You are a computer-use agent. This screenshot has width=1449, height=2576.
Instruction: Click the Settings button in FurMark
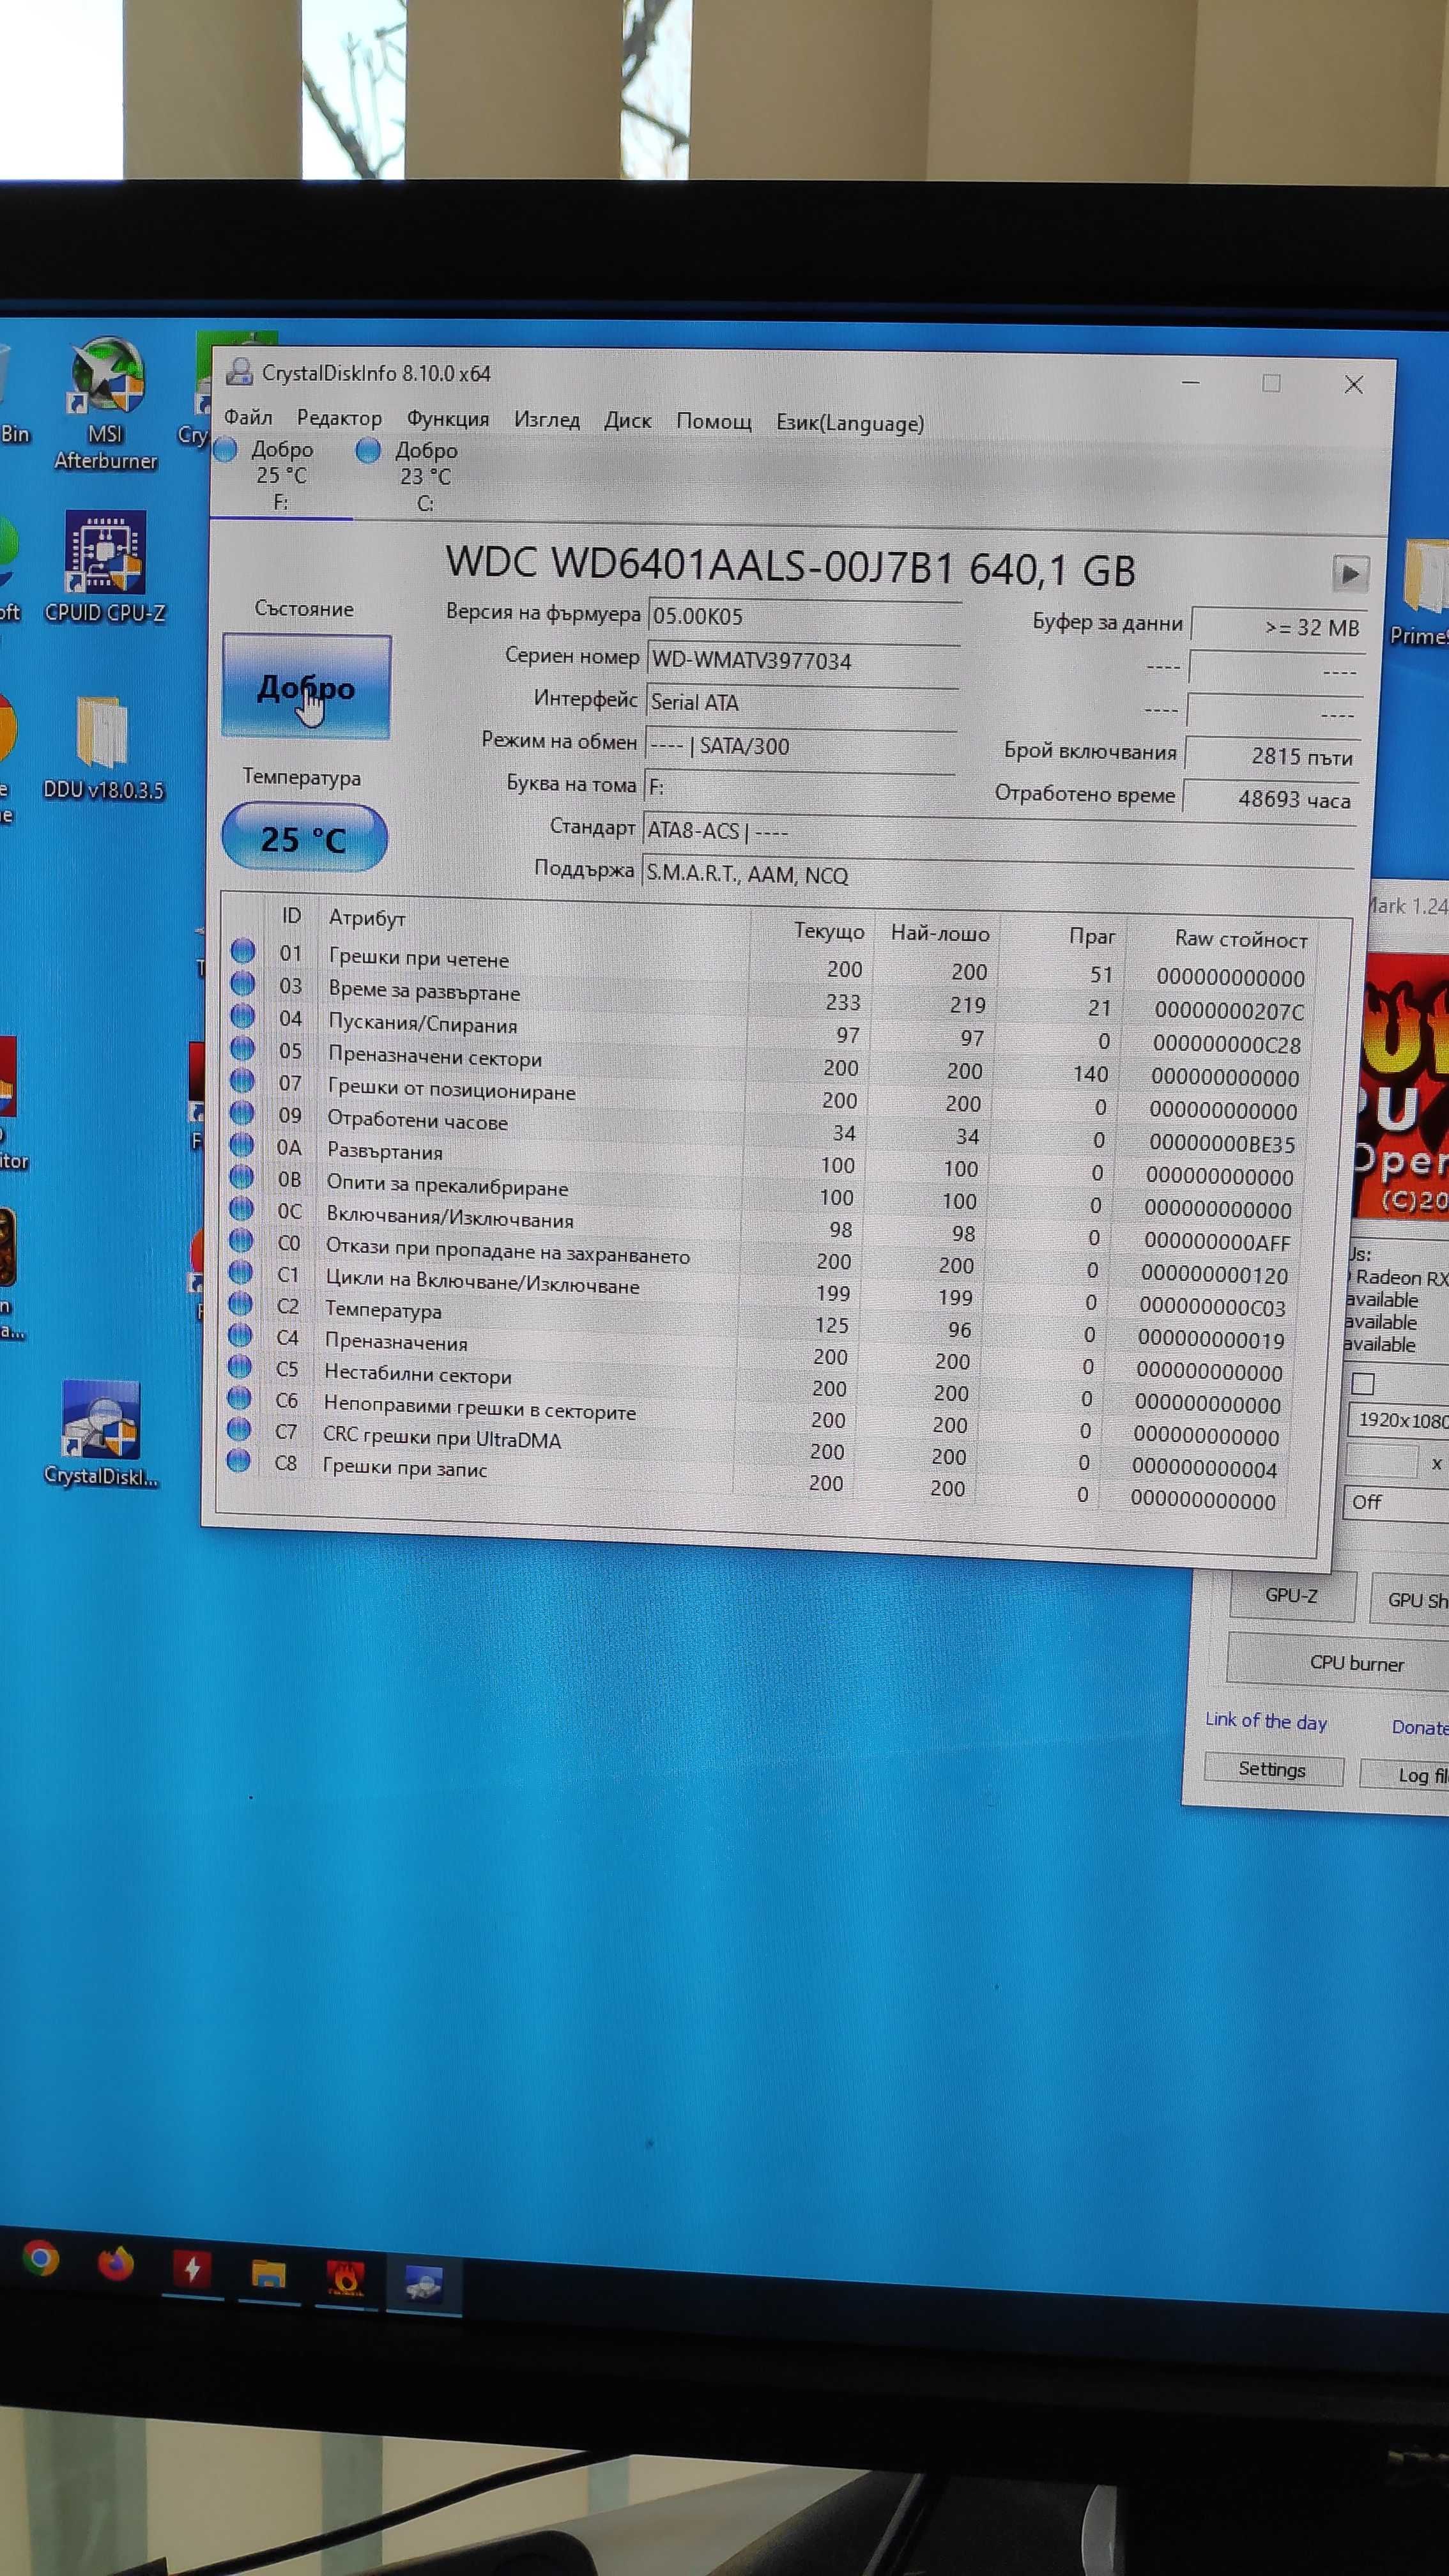(1272, 1769)
